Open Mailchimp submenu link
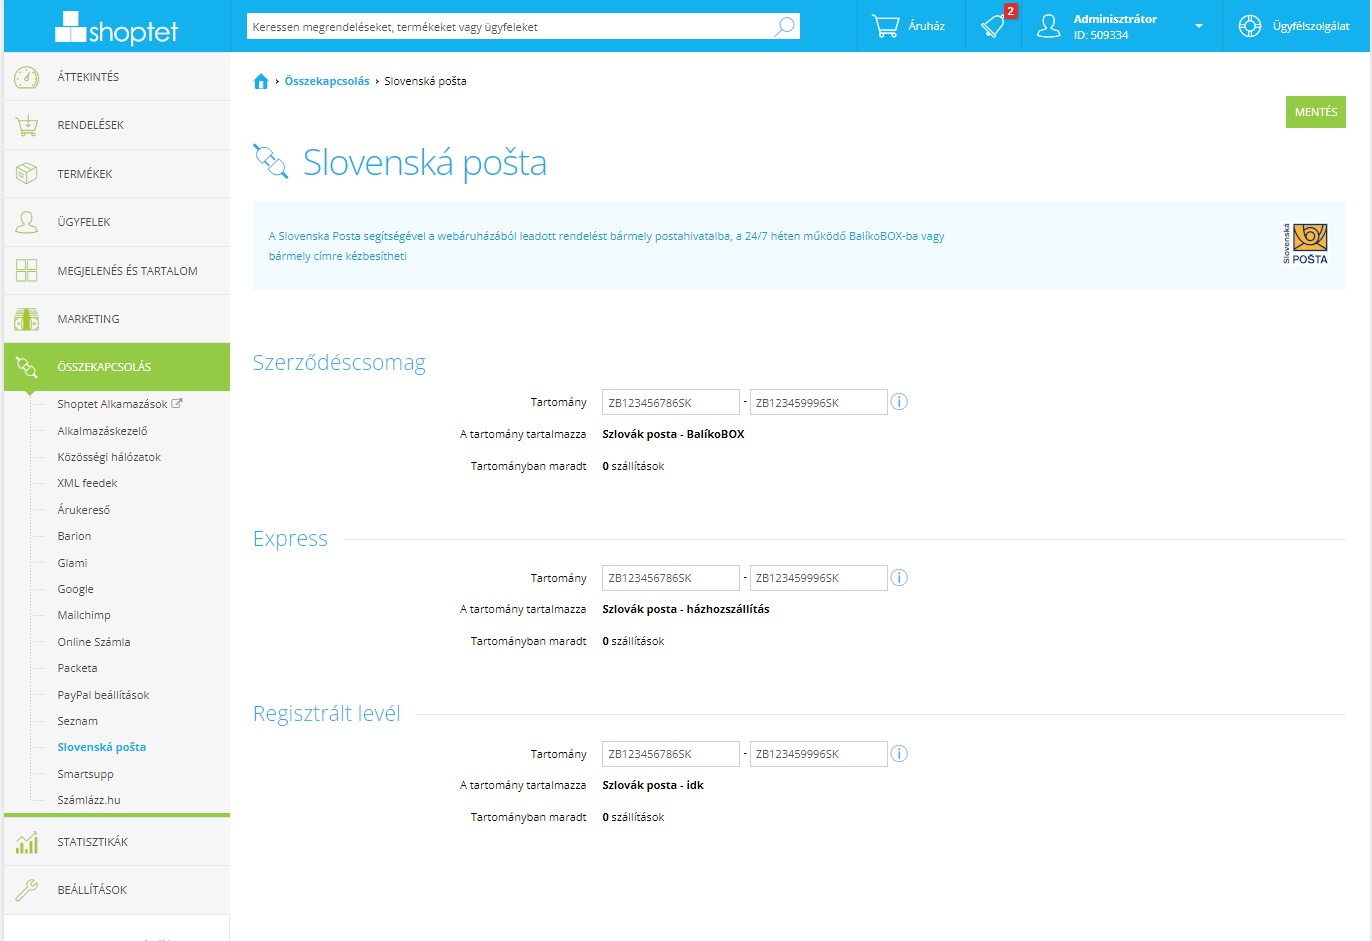The width and height of the screenshot is (1372, 941). pos(84,615)
